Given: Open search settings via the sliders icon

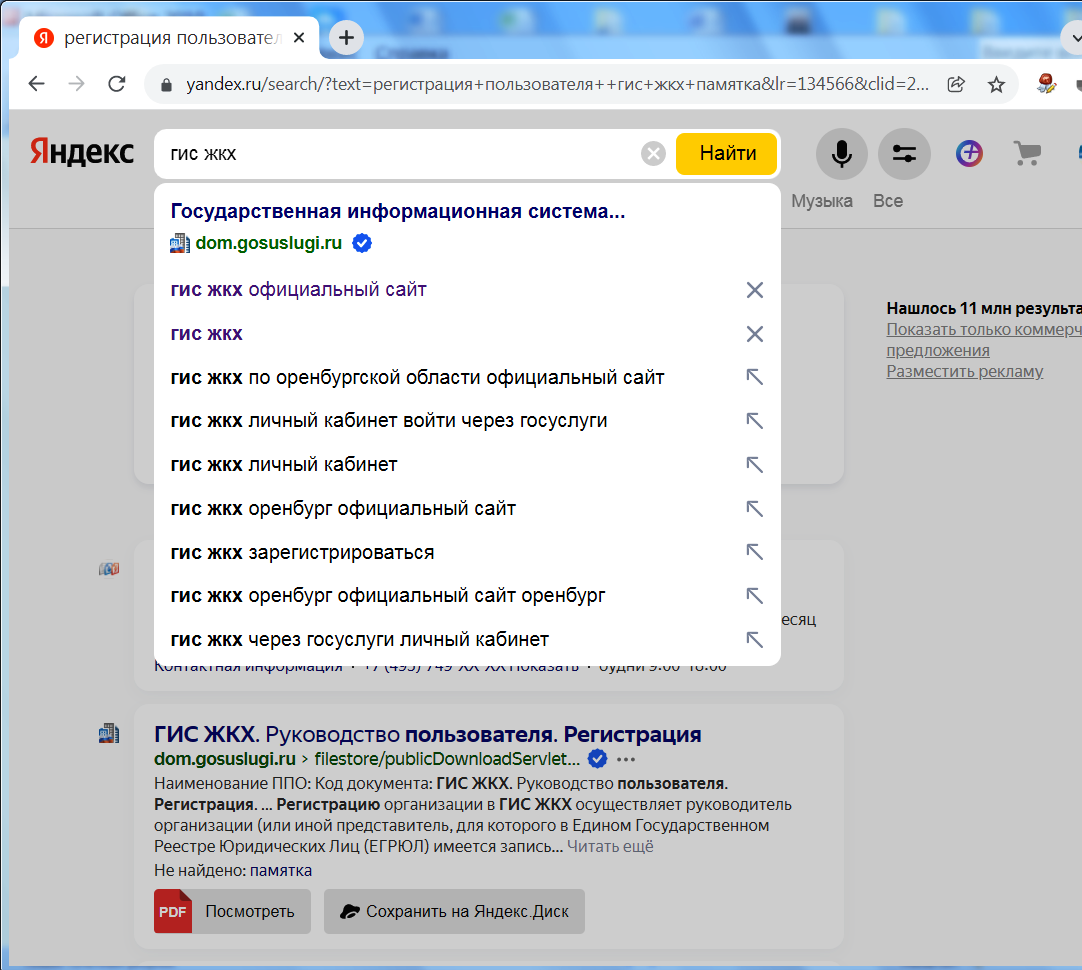Looking at the screenshot, I should pyautogui.click(x=904, y=153).
